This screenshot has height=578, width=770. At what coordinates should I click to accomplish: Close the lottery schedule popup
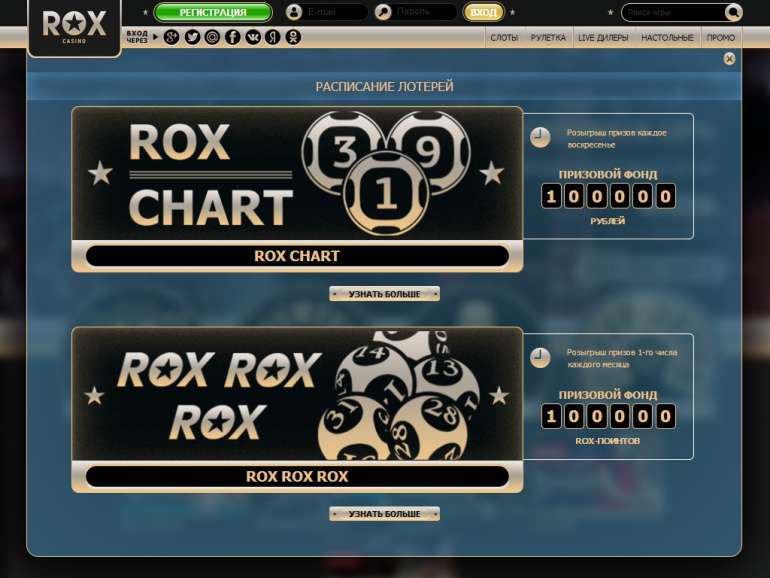coord(729,59)
